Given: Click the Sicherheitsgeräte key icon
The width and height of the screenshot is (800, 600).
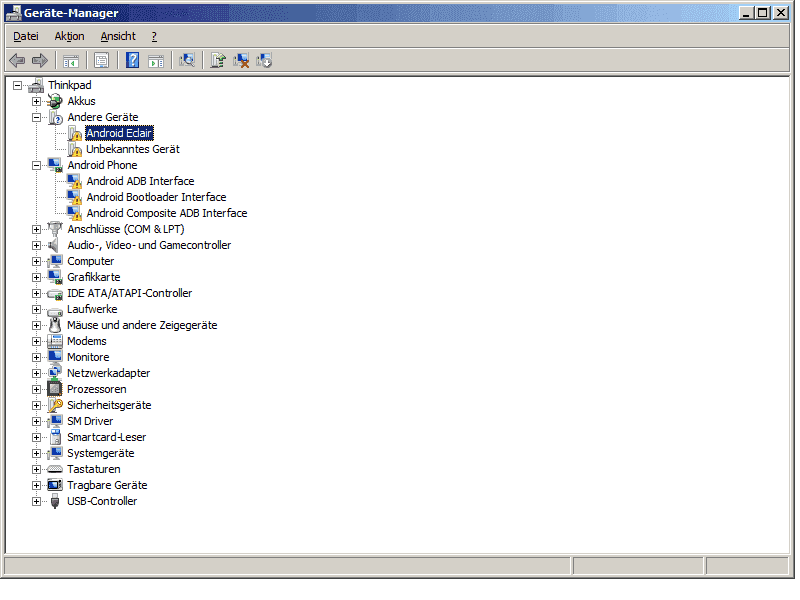Looking at the screenshot, I should tap(55, 405).
